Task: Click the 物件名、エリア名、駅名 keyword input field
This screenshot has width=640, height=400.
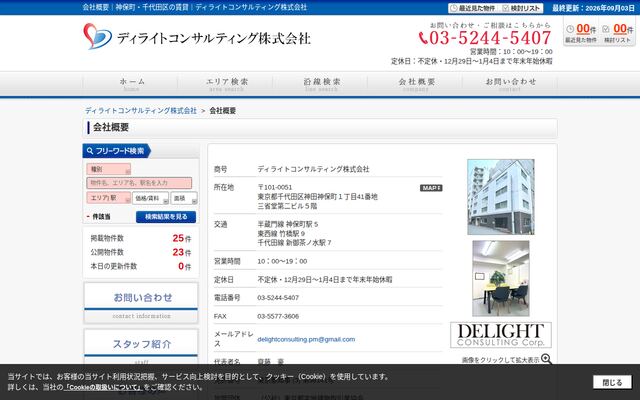Action: pos(139,183)
